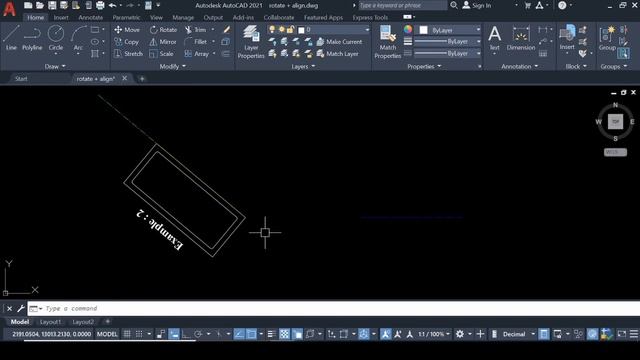Switch to the Annotate ribbon tab
The width and height of the screenshot is (640, 360).
(x=91, y=18)
